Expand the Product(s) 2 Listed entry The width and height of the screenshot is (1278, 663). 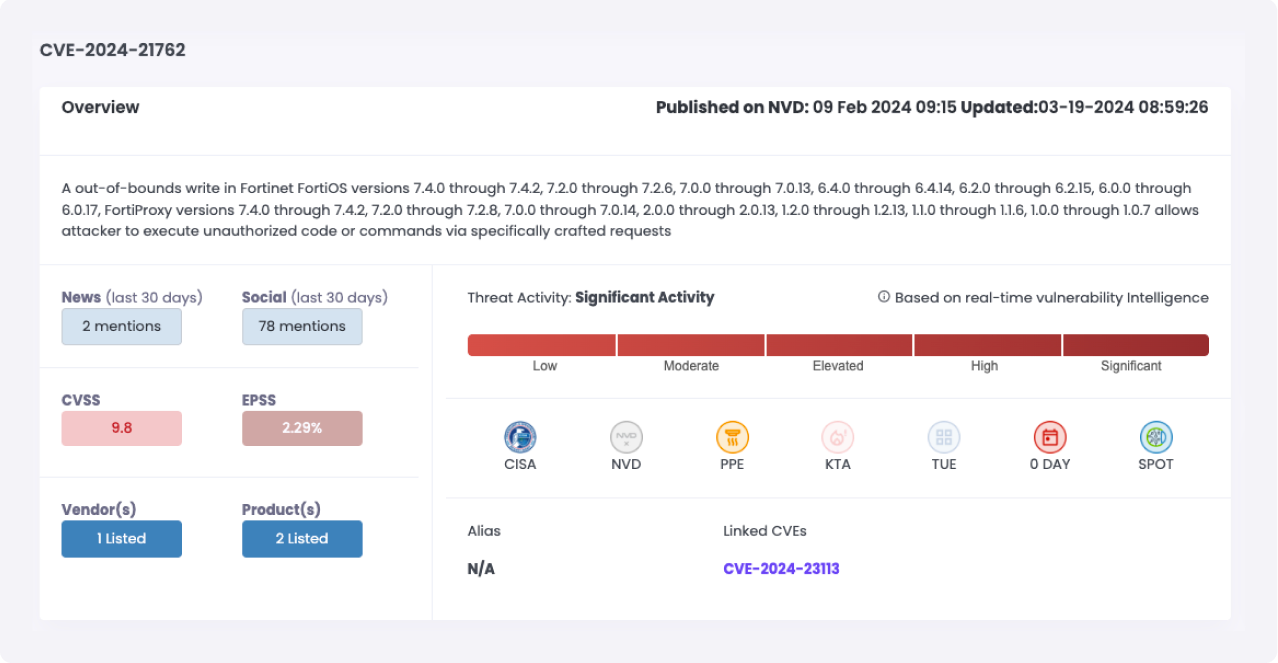pos(302,538)
